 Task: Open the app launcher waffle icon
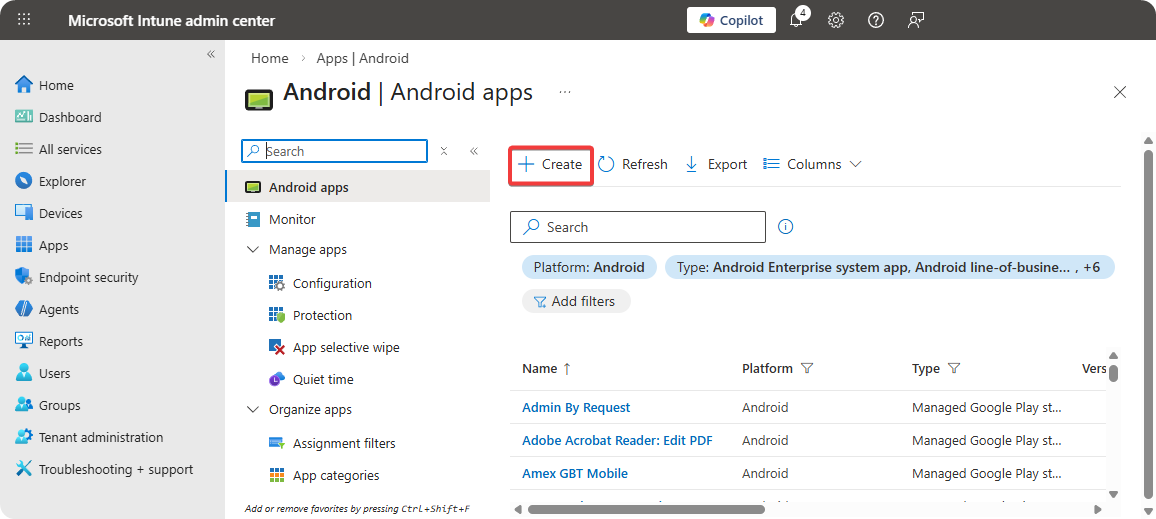(24, 20)
